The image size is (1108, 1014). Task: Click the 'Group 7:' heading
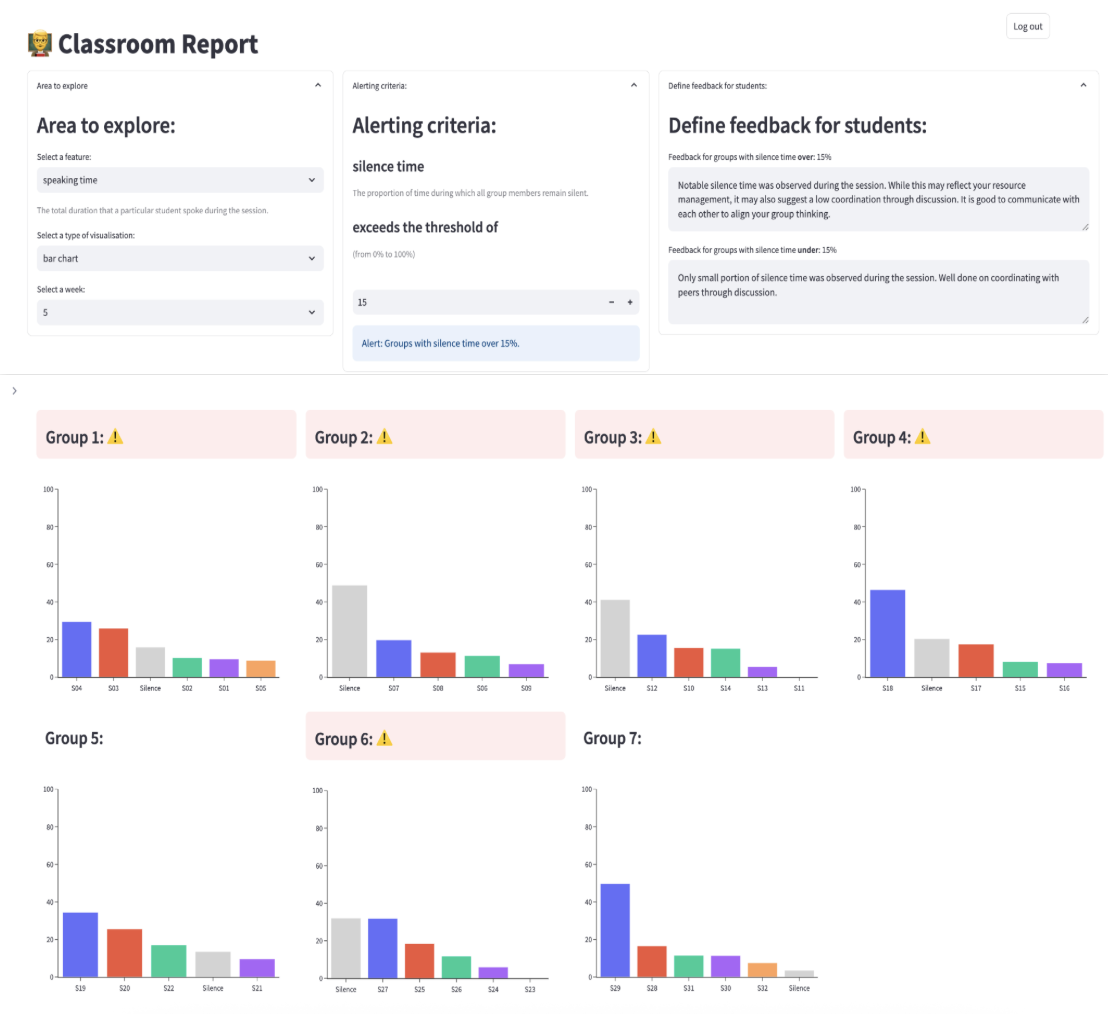click(x=613, y=738)
